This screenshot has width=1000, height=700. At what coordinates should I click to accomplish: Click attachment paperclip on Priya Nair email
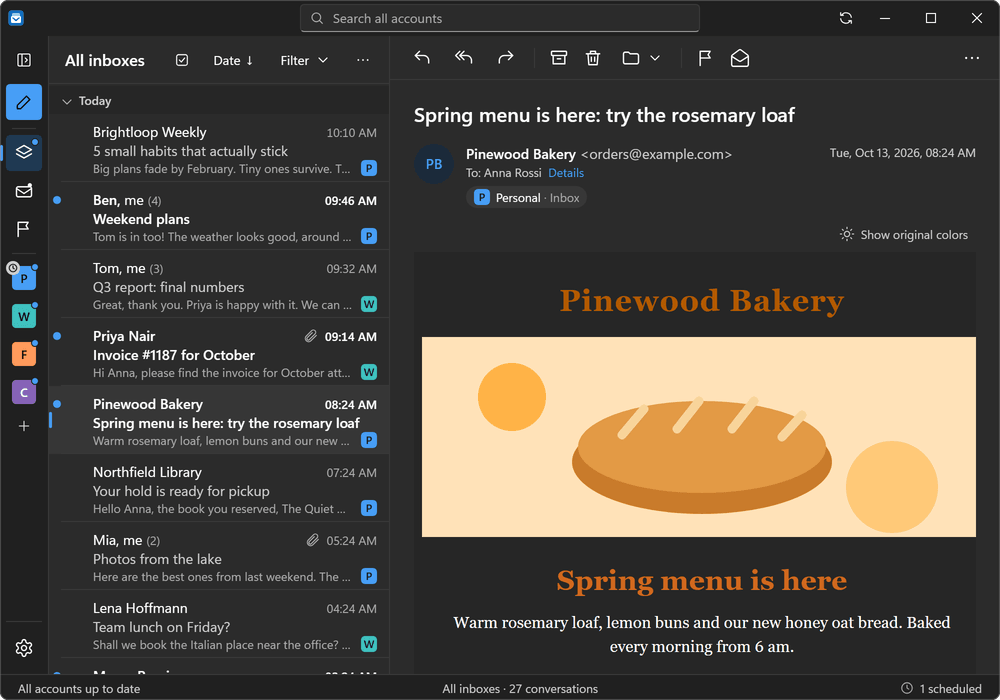pos(311,336)
